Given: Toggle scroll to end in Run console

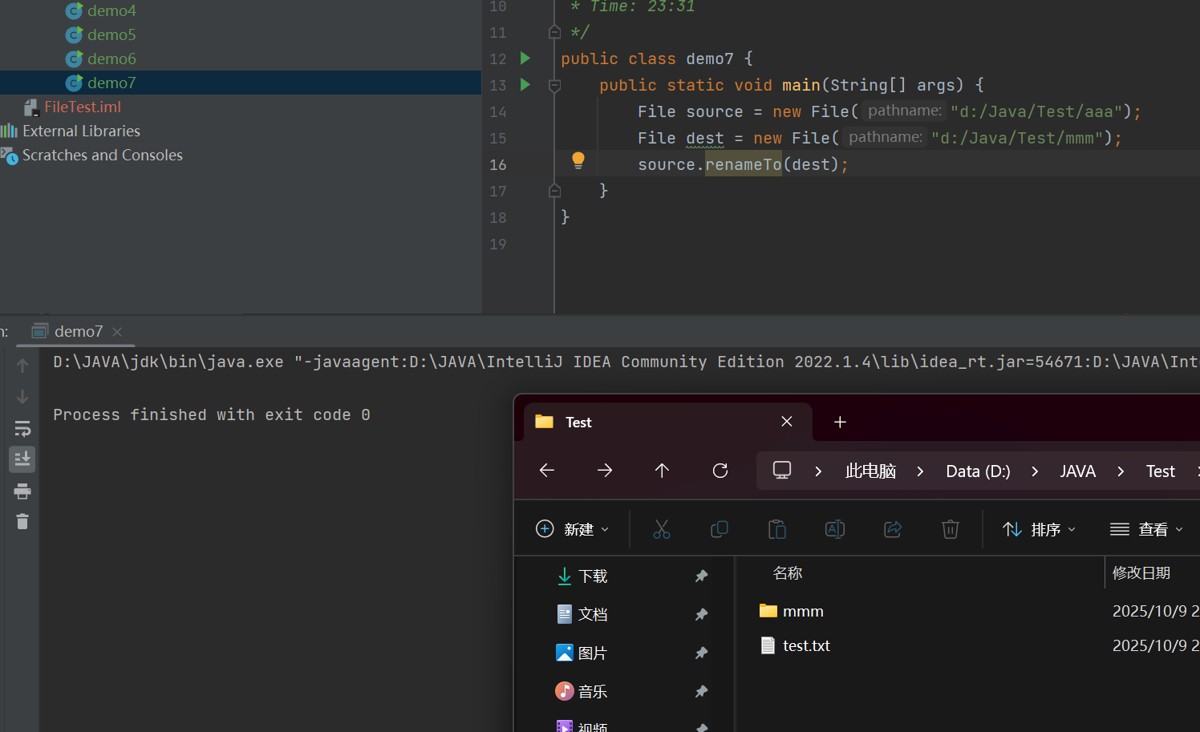Looking at the screenshot, I should (x=22, y=459).
